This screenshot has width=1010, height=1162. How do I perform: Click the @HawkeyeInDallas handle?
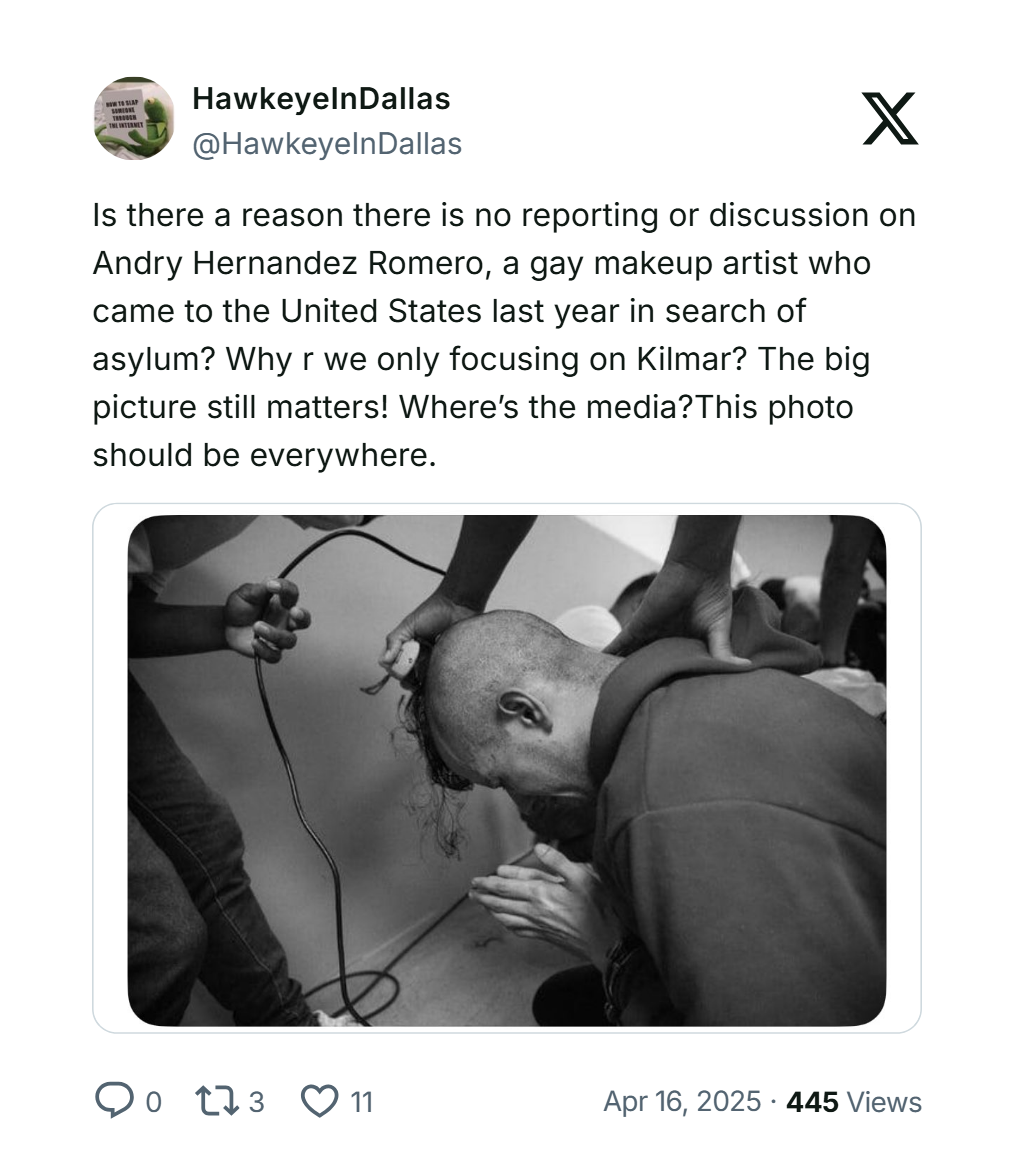326,144
